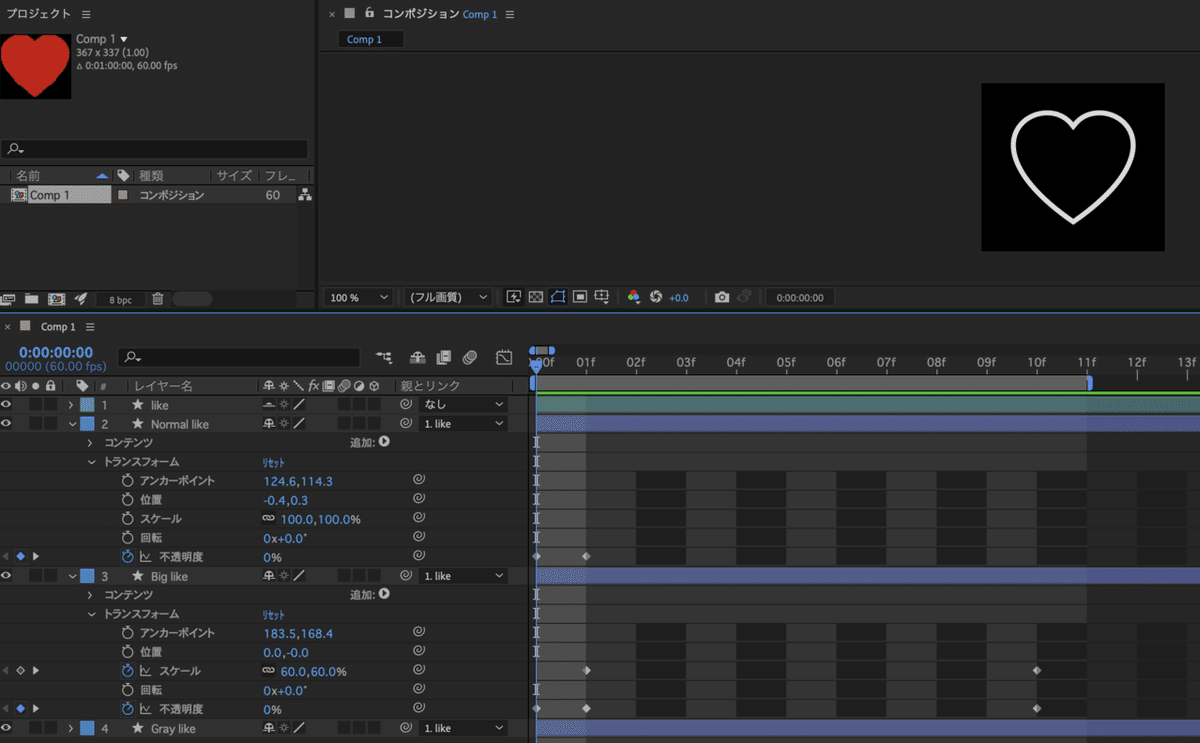Toggle stopwatch for Normal like 位置

[127, 500]
